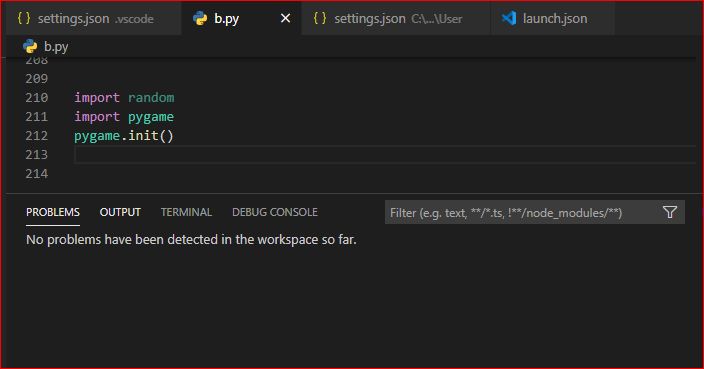
Task: Select the PROBLEMS panel tab
Action: click(x=53, y=212)
